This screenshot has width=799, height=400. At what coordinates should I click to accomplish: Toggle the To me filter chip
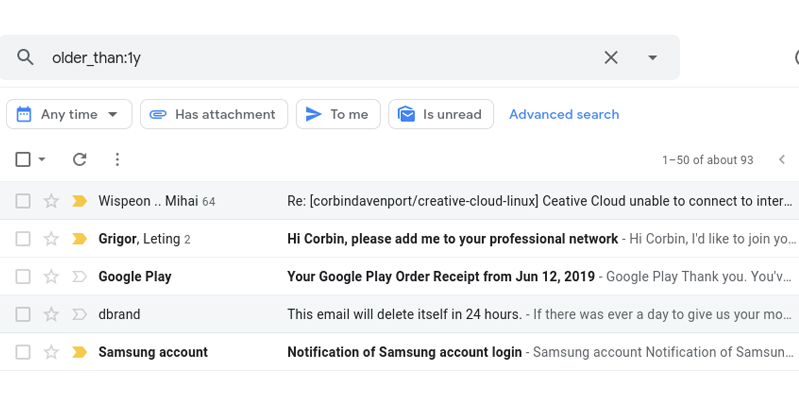338,114
